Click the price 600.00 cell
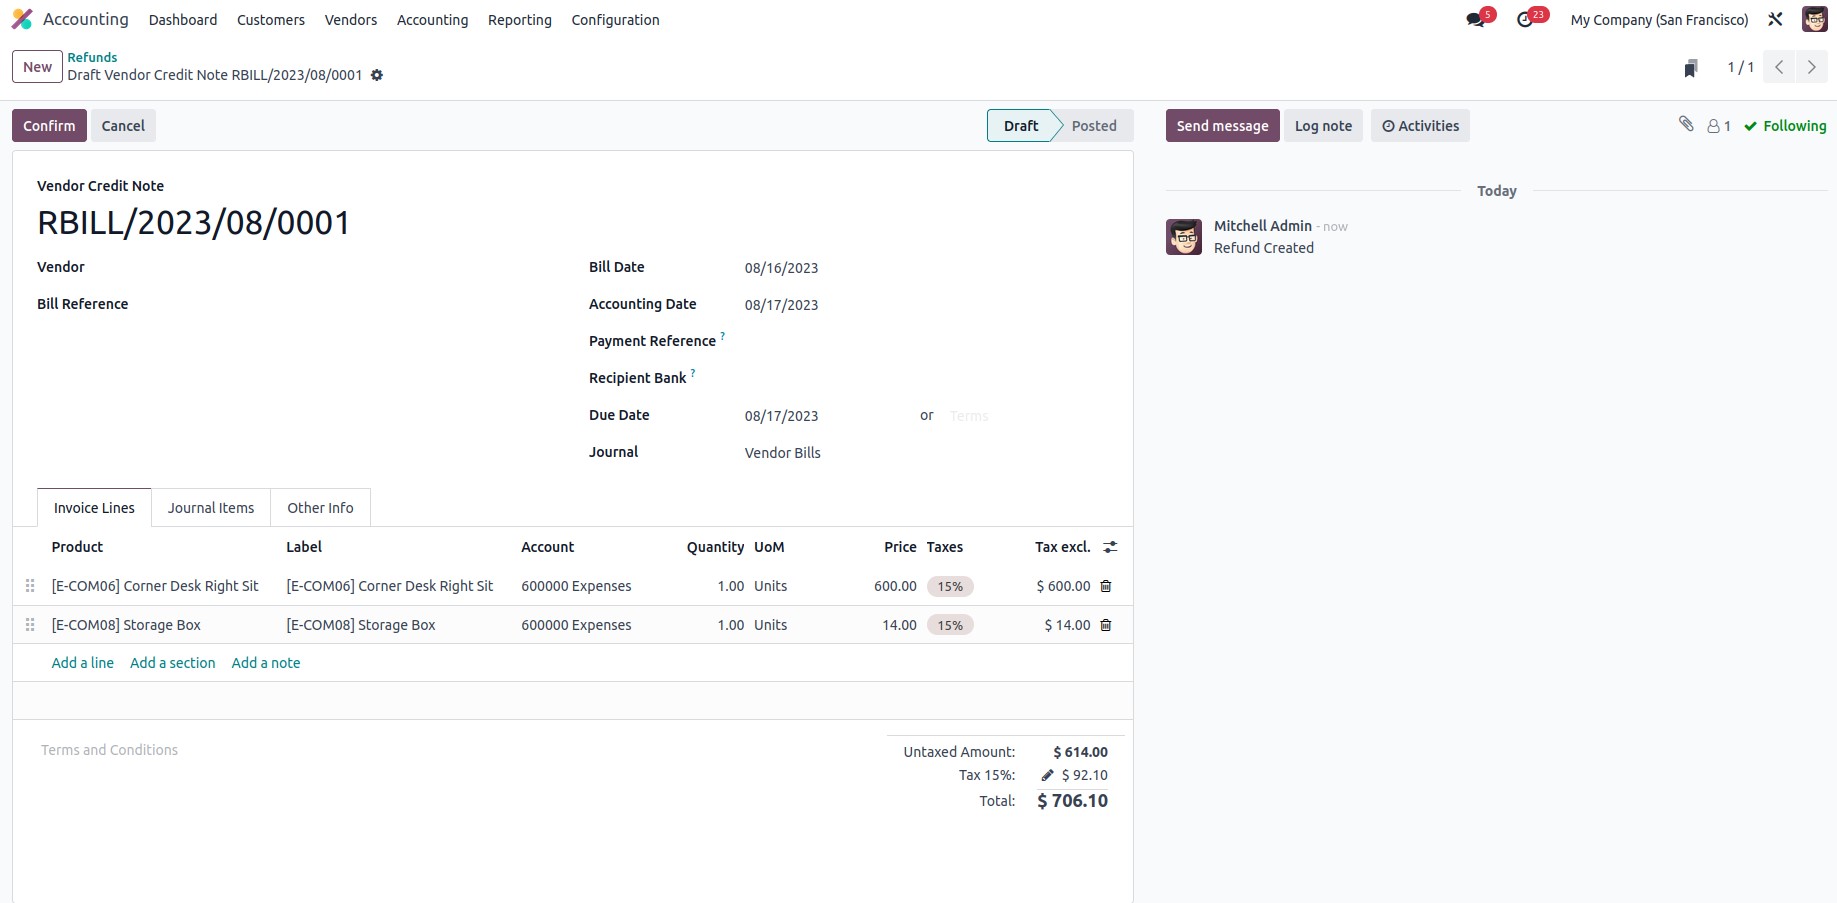The height and width of the screenshot is (903, 1837). point(895,586)
